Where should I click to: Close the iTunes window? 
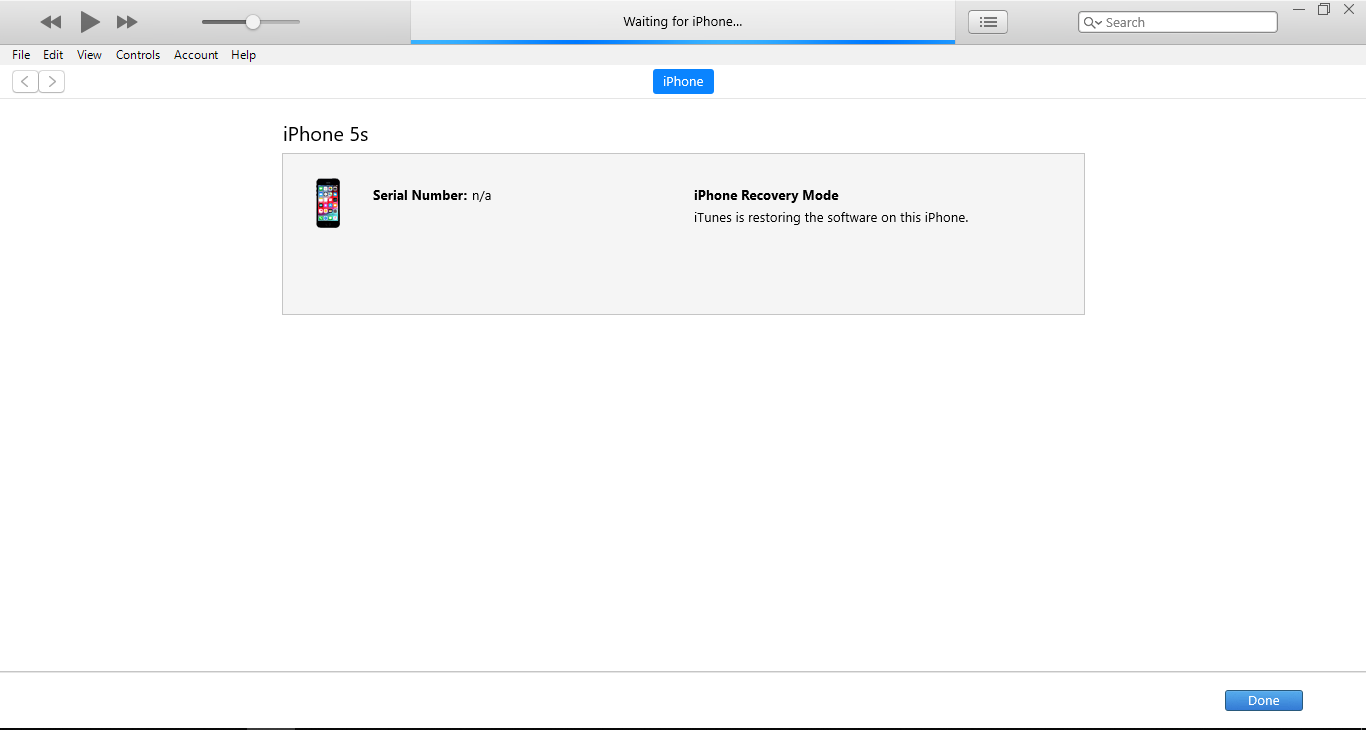coord(1349,9)
